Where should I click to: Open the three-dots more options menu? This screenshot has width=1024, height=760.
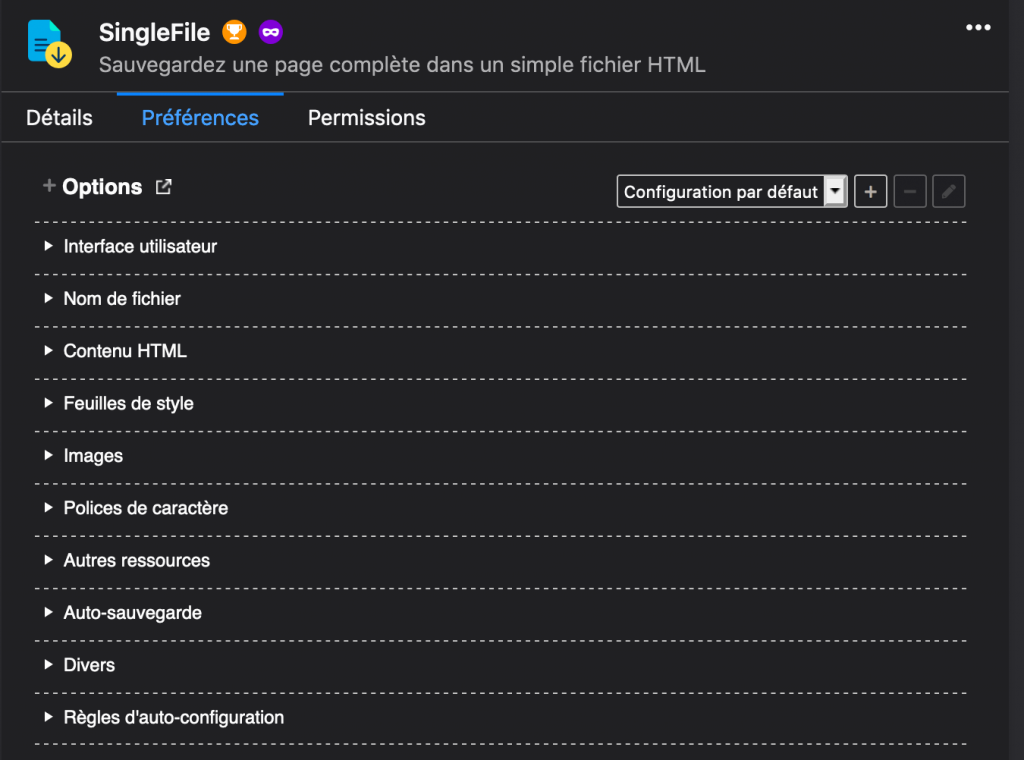(x=978, y=27)
